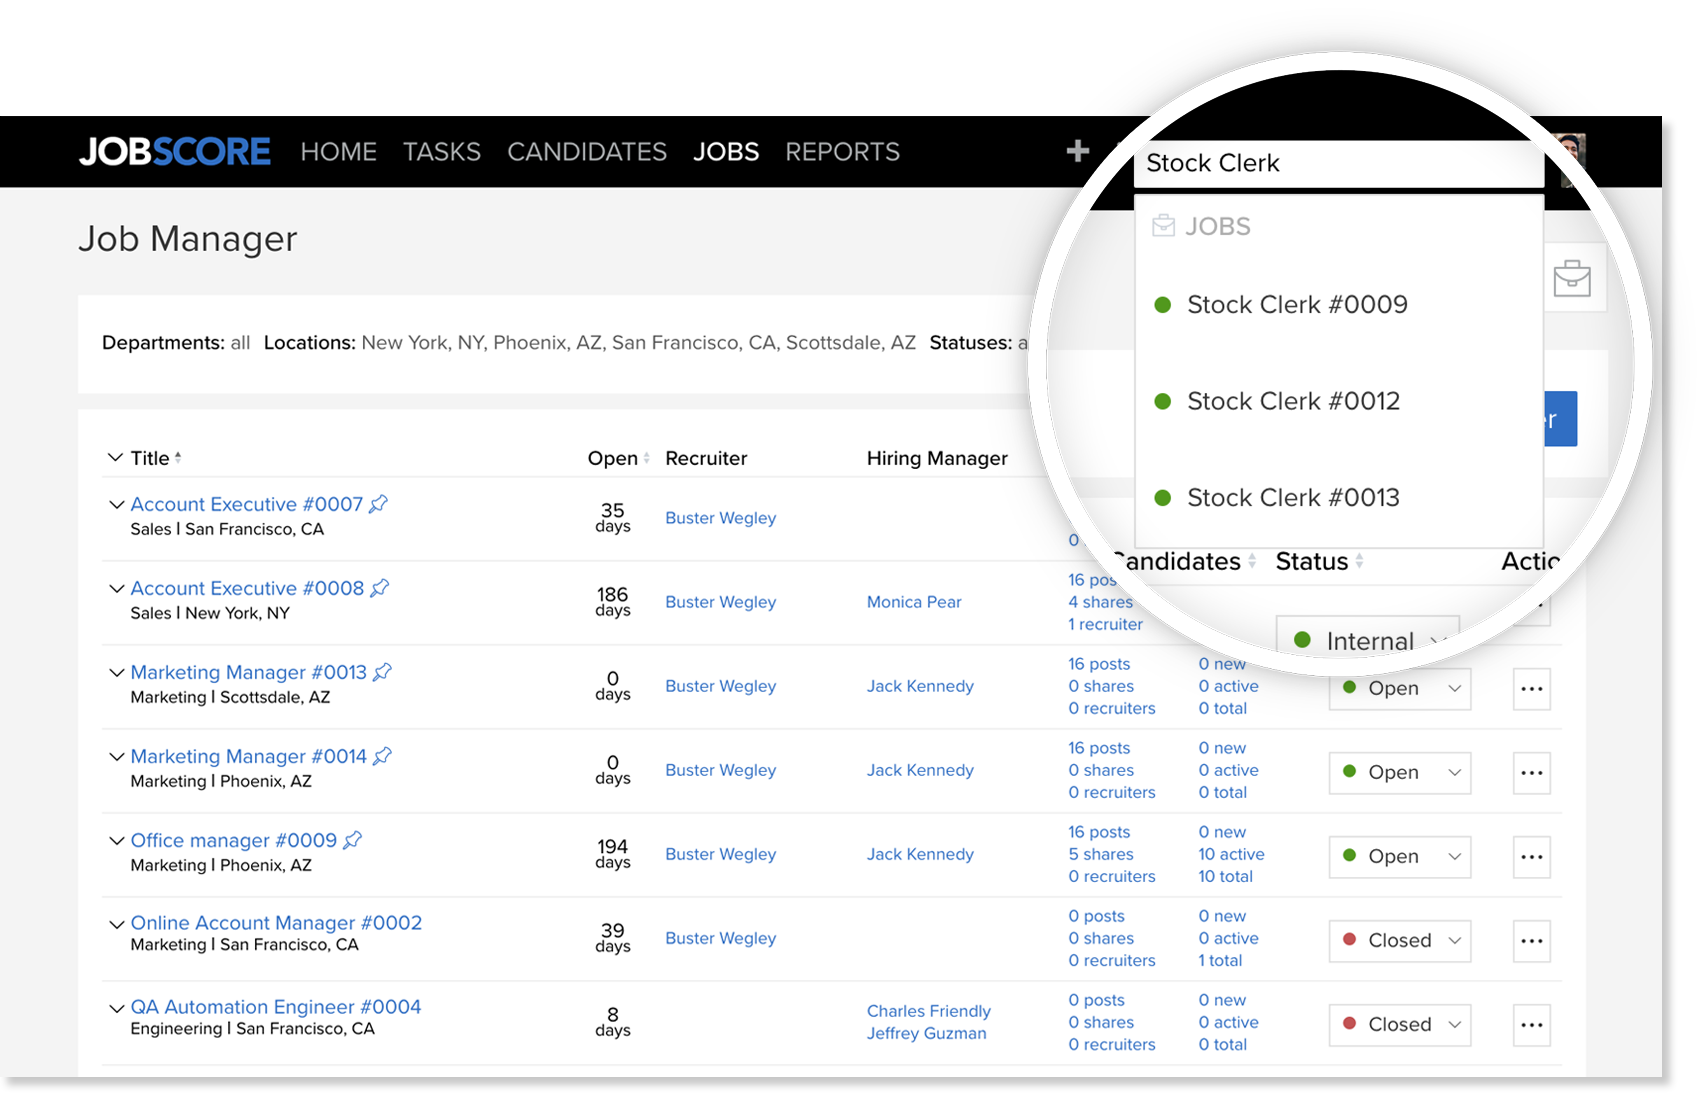Screen dimensions: 1700x1094
Task: Open Office manager #0009 job link
Action: [234, 840]
